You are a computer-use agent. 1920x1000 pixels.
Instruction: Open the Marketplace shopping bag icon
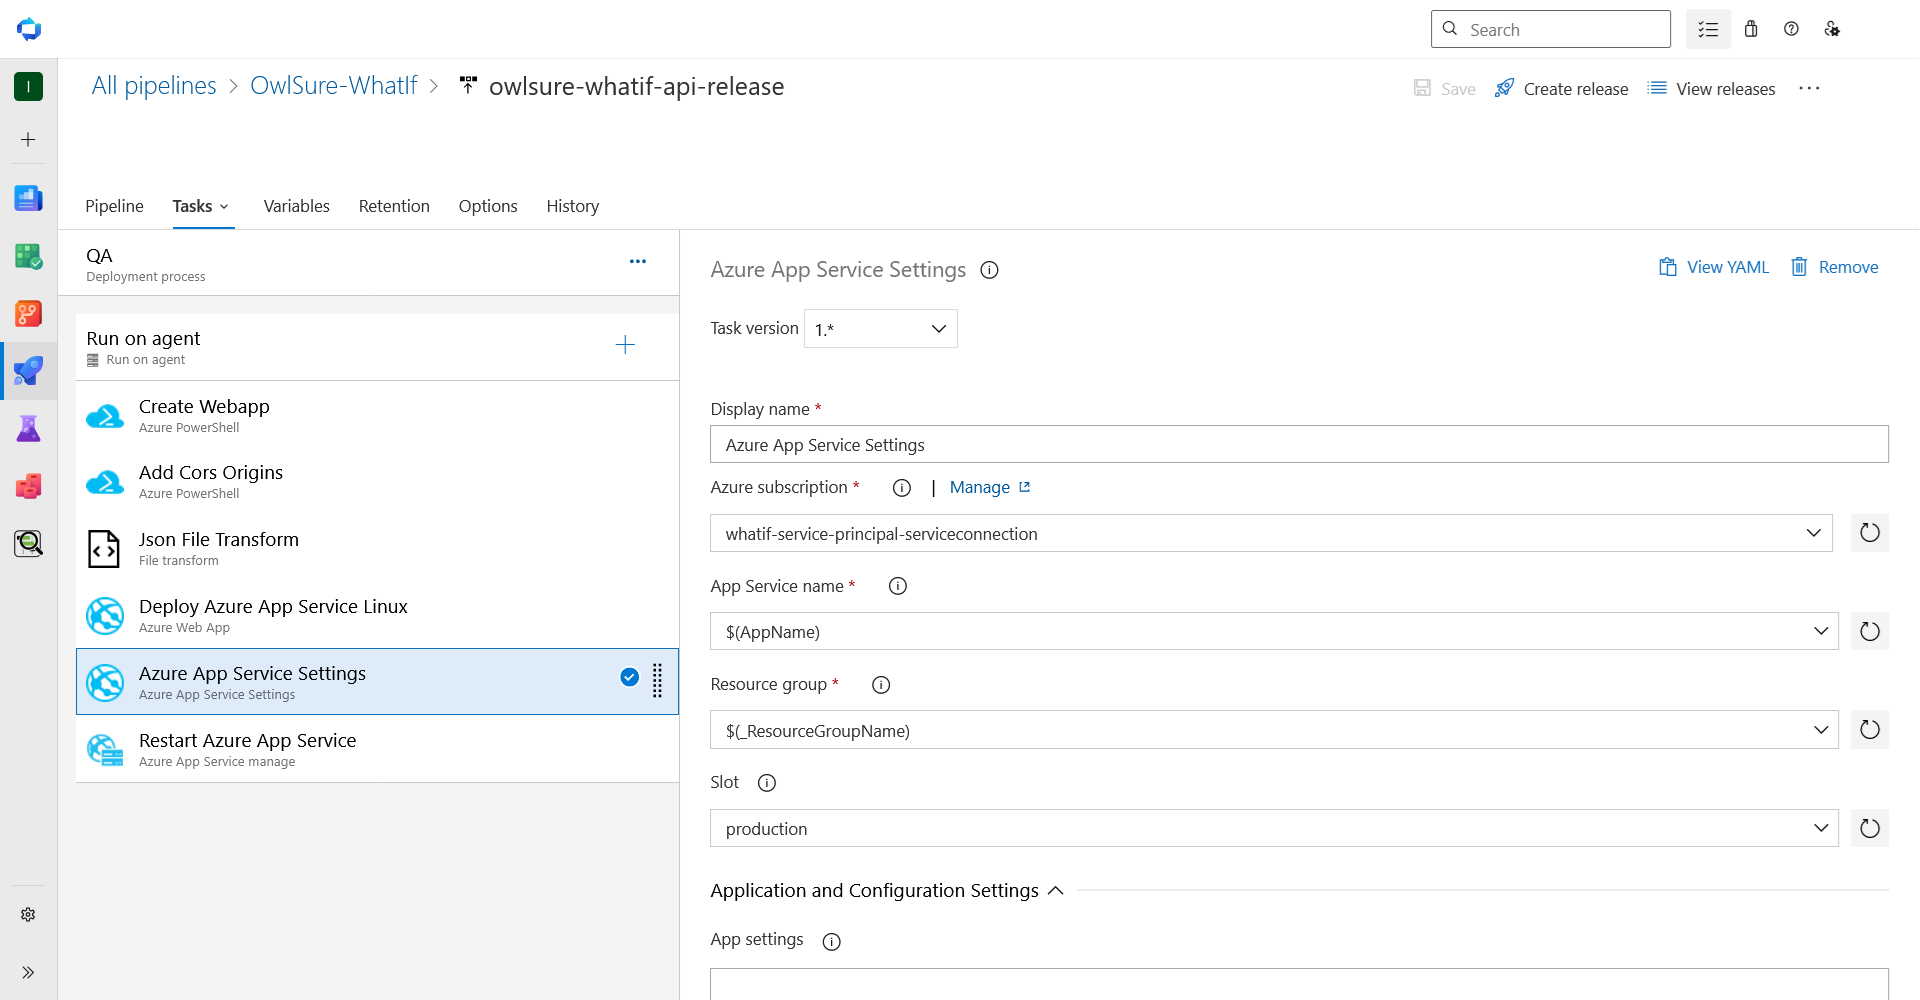coord(1751,29)
